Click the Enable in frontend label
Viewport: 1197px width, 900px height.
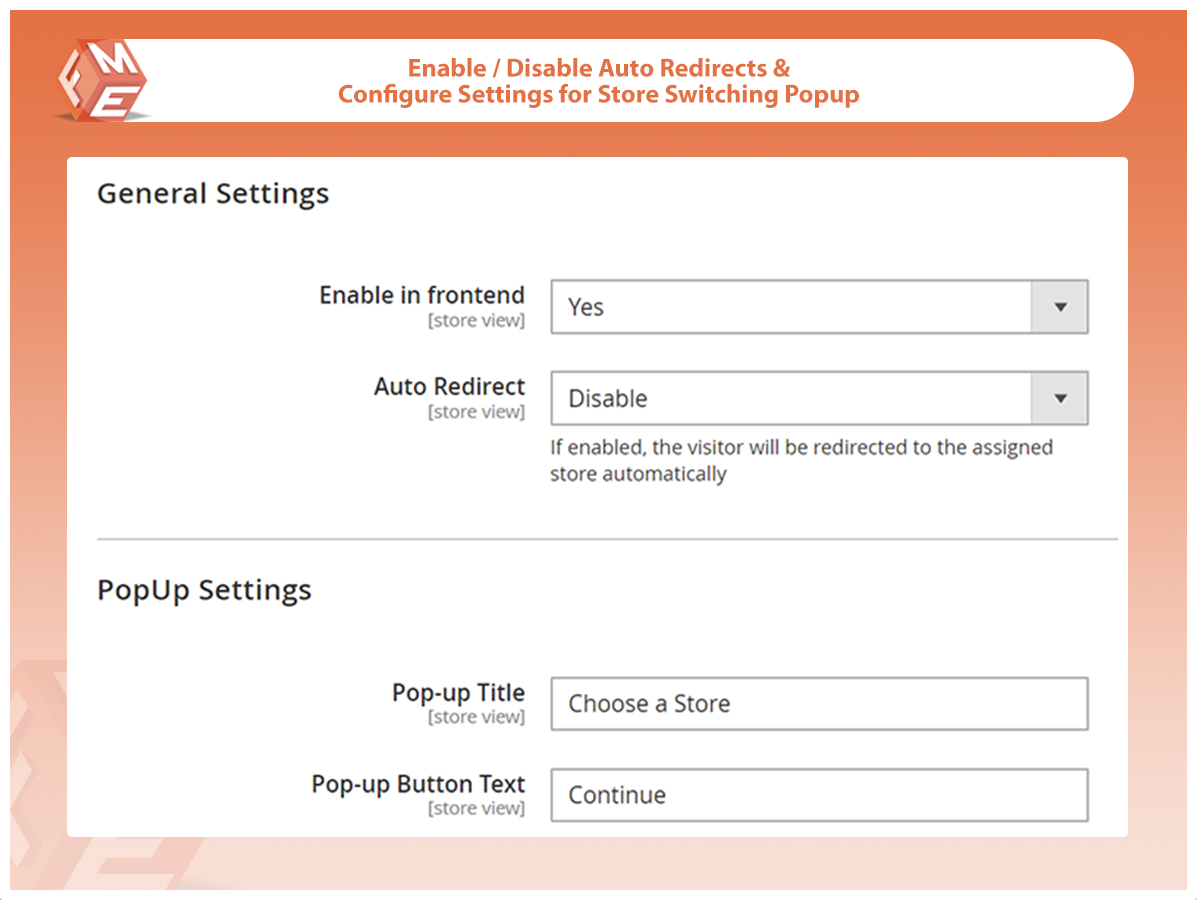coord(421,295)
